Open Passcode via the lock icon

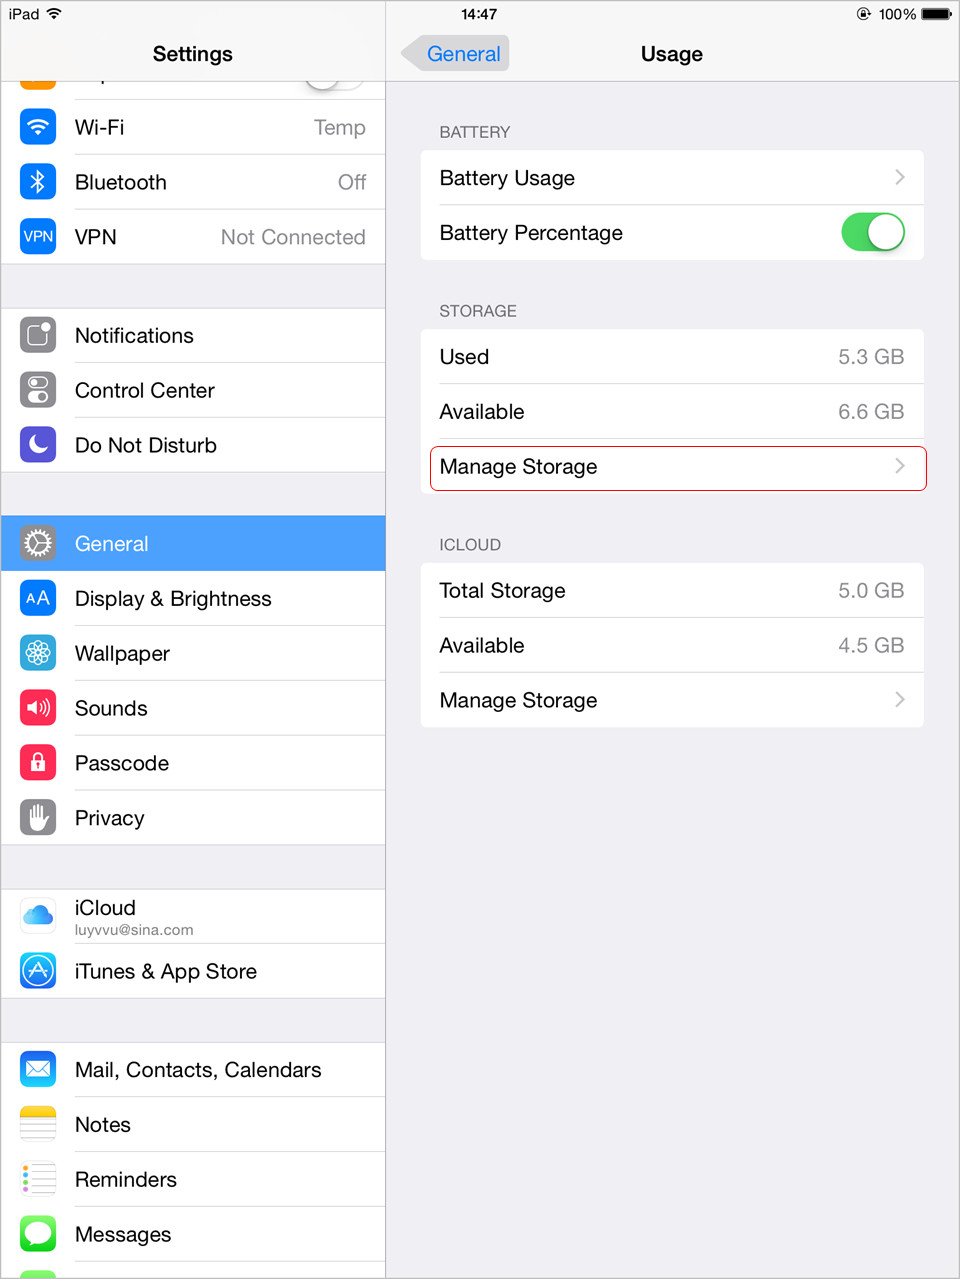[x=38, y=763]
